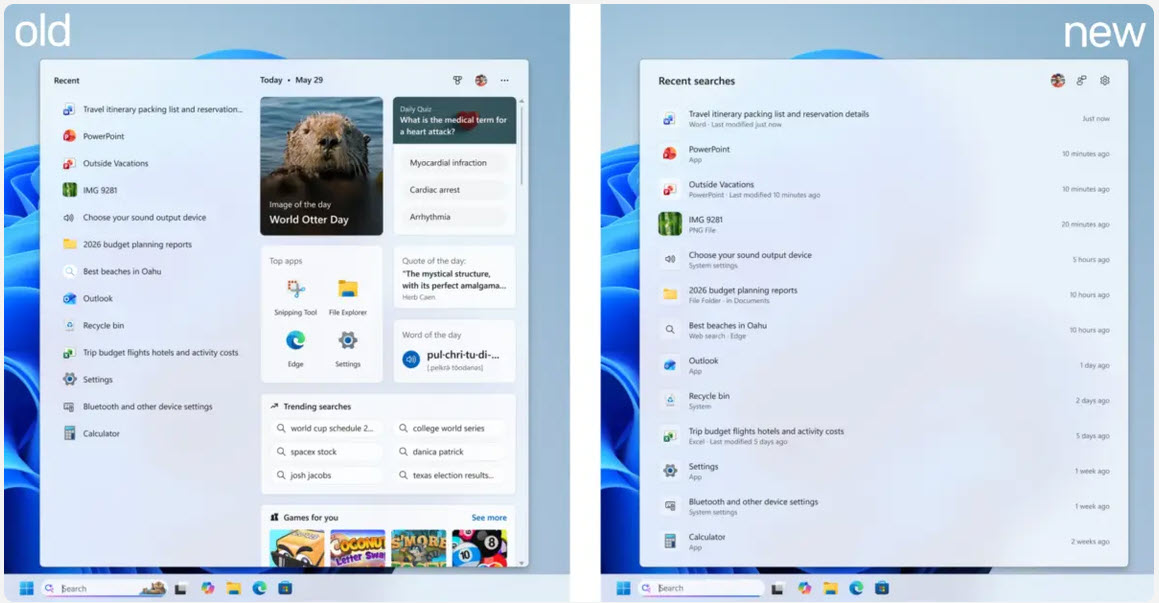
Task: Open the Rewards trophy icon in old panel
Action: click(x=458, y=81)
